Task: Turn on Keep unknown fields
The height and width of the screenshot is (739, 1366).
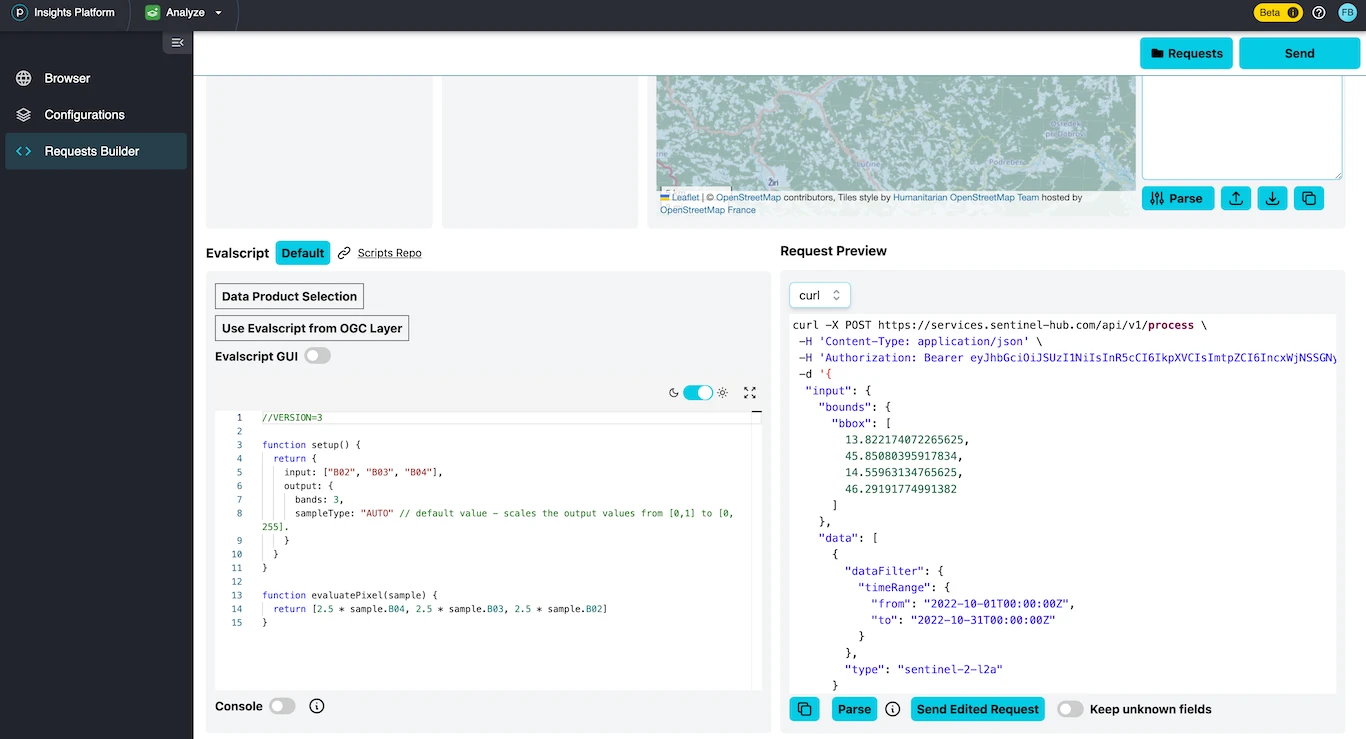Action: point(1070,709)
